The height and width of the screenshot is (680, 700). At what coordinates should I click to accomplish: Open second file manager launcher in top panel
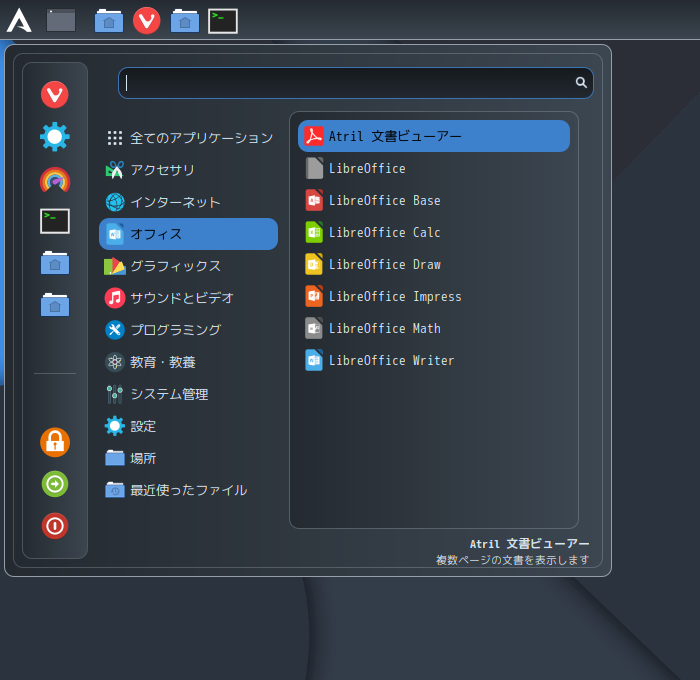[x=185, y=21]
